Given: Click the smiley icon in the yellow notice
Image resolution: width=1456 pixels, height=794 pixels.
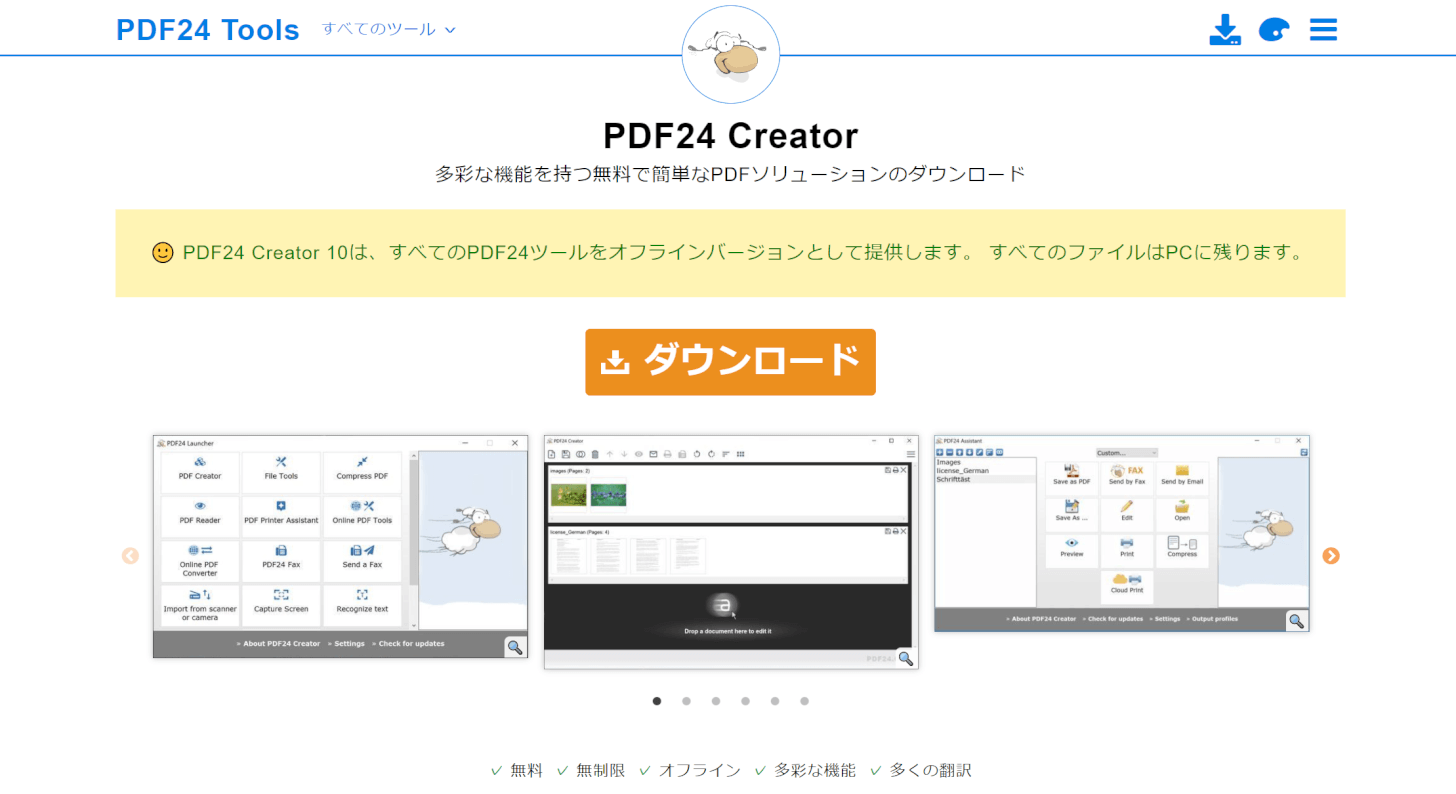Looking at the screenshot, I should 163,253.
